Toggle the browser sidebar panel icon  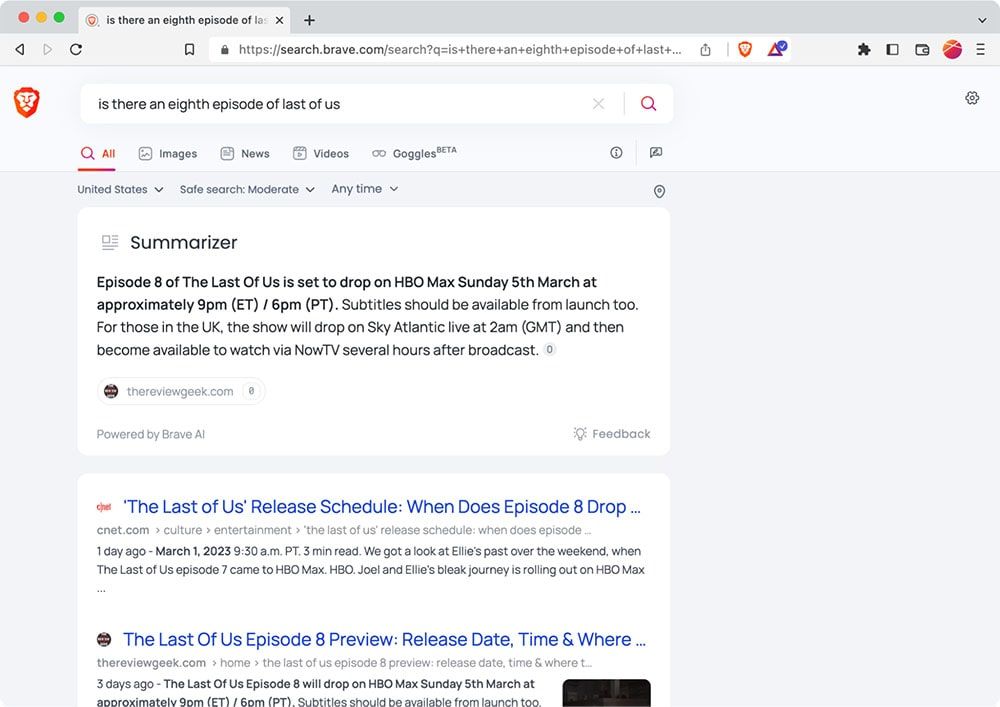pos(893,49)
